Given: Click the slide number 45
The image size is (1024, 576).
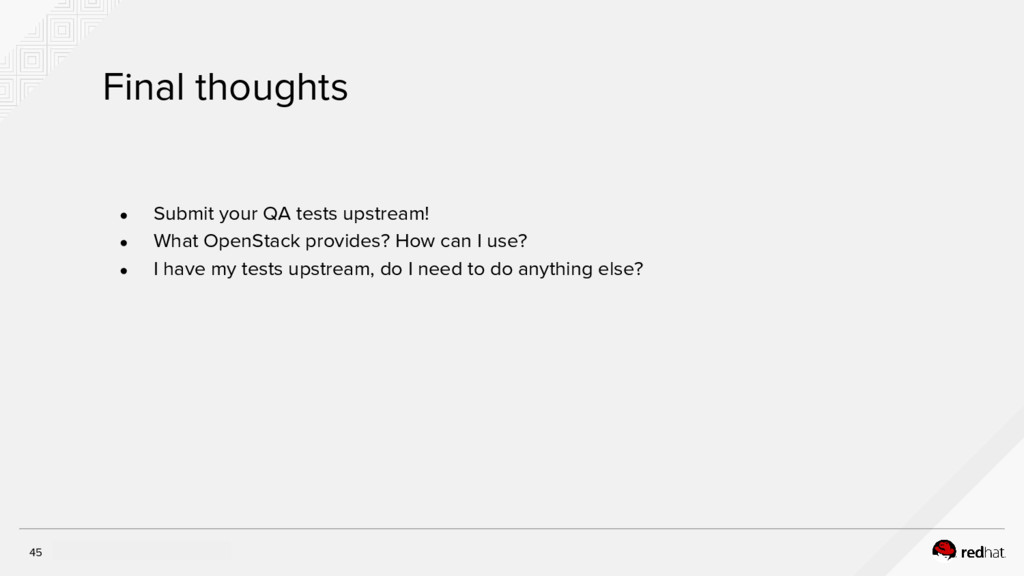Looking at the screenshot, I should (35, 552).
